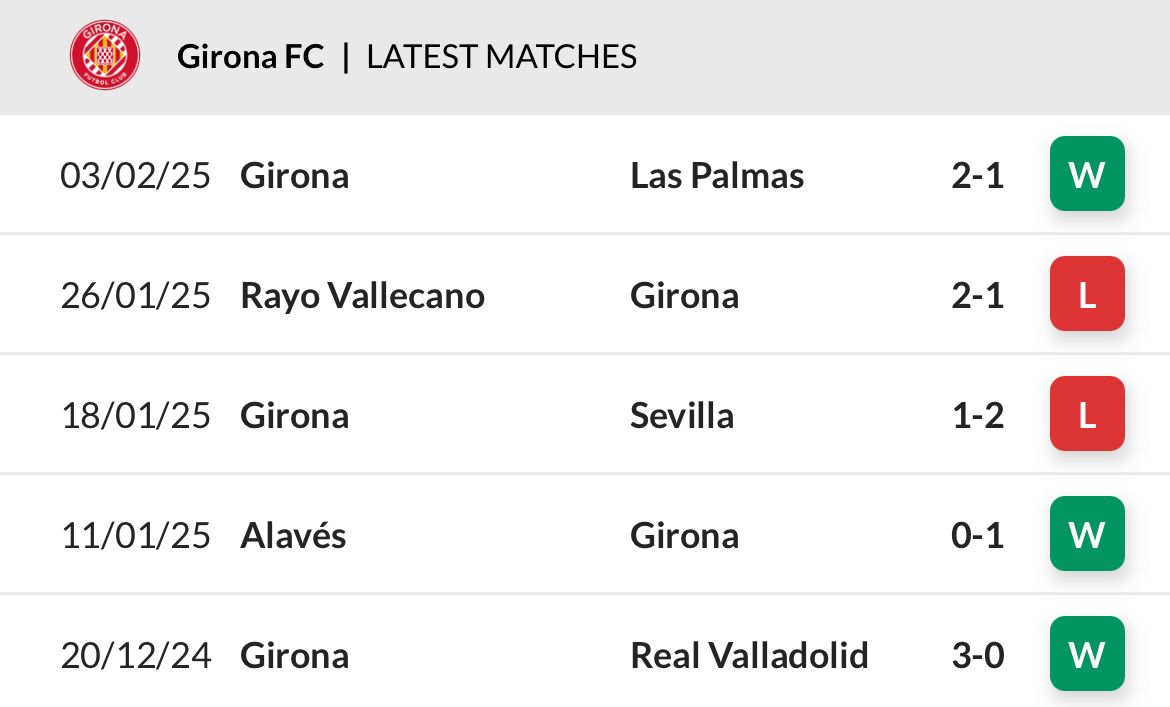Open the Girona FC header title
This screenshot has width=1170, height=707.
tap(251, 57)
